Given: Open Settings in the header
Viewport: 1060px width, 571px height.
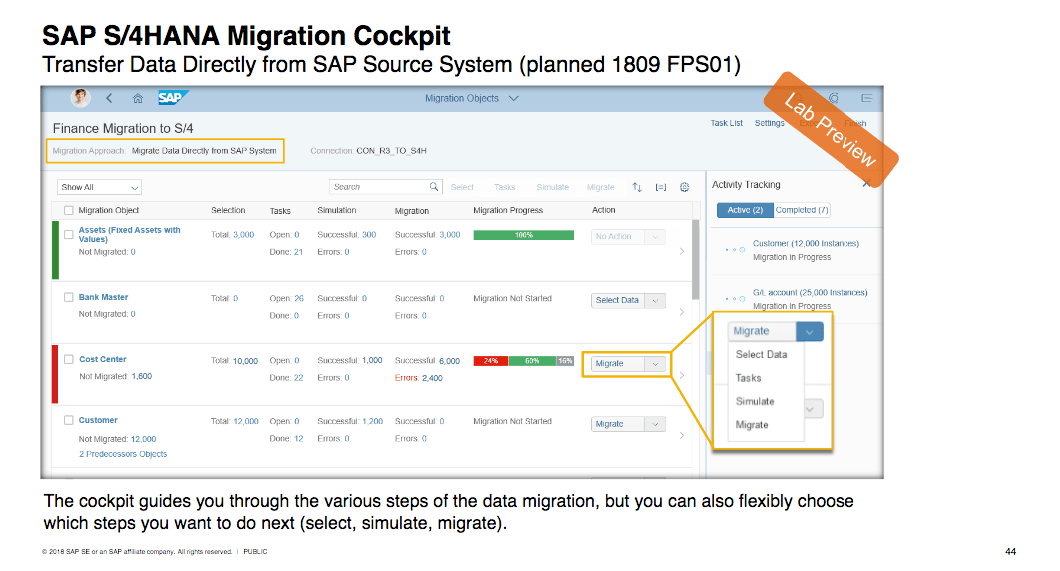Looking at the screenshot, I should 769,123.
